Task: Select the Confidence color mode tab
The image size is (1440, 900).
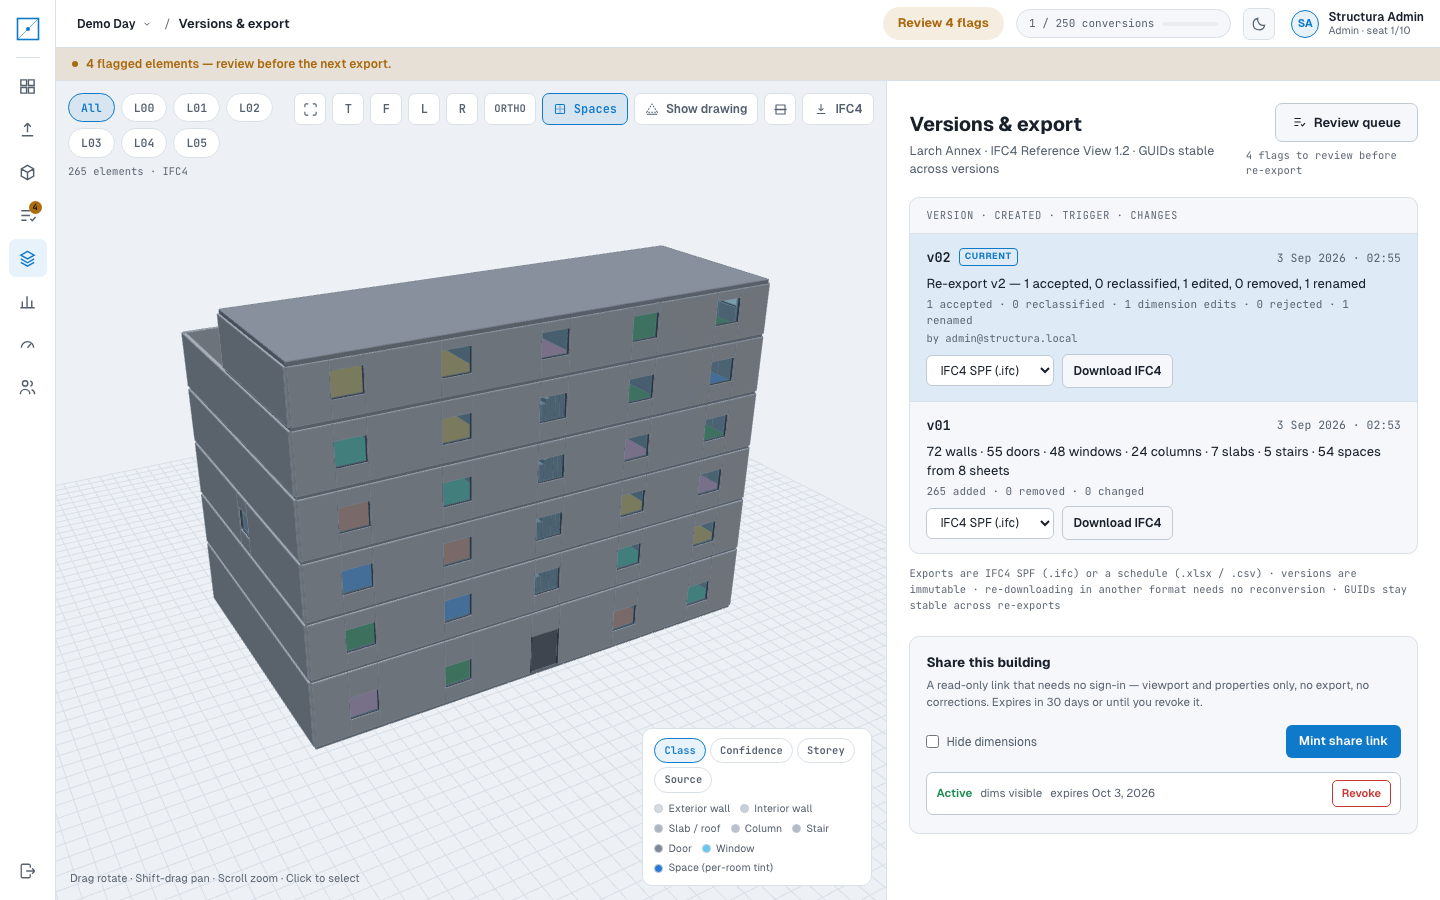Action: point(751,751)
